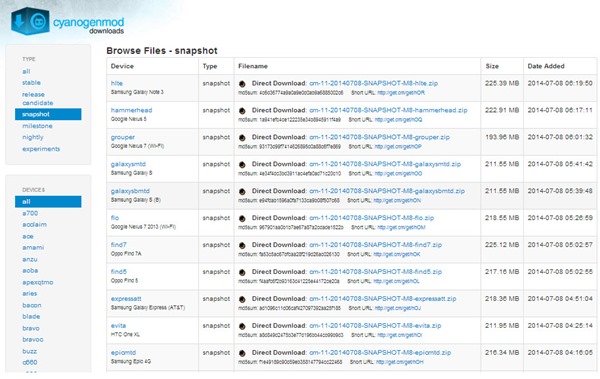Image resolution: width=600 pixels, height=379 pixels.
Task: Open the hlte device link
Action: (117, 83)
